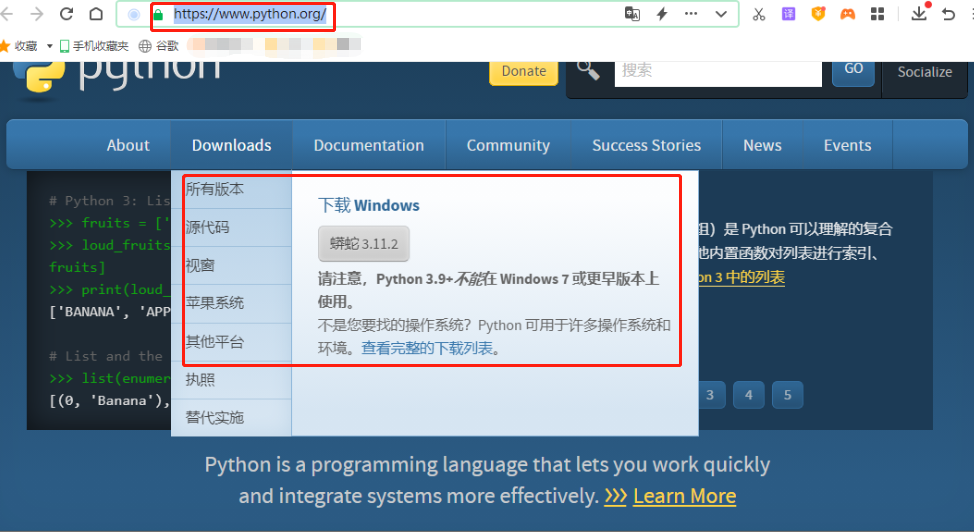
Task: Click the Learn More link
Action: (x=685, y=496)
